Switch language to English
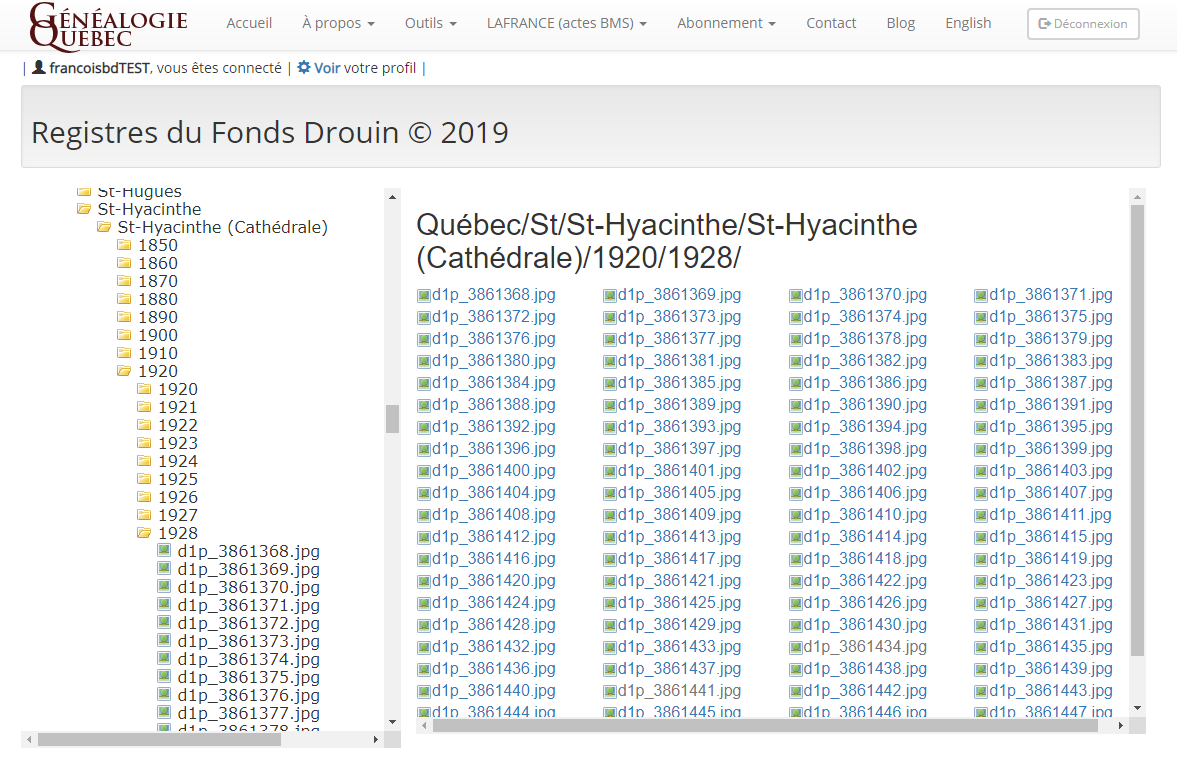This screenshot has width=1177, height=759. tap(968, 23)
